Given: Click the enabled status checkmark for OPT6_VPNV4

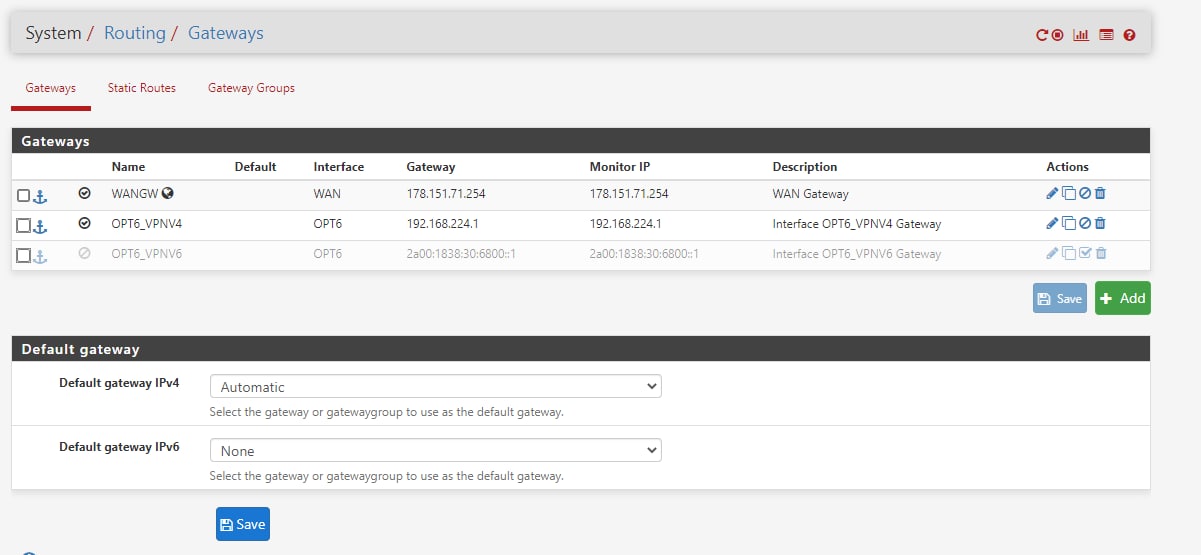Looking at the screenshot, I should coord(84,224).
